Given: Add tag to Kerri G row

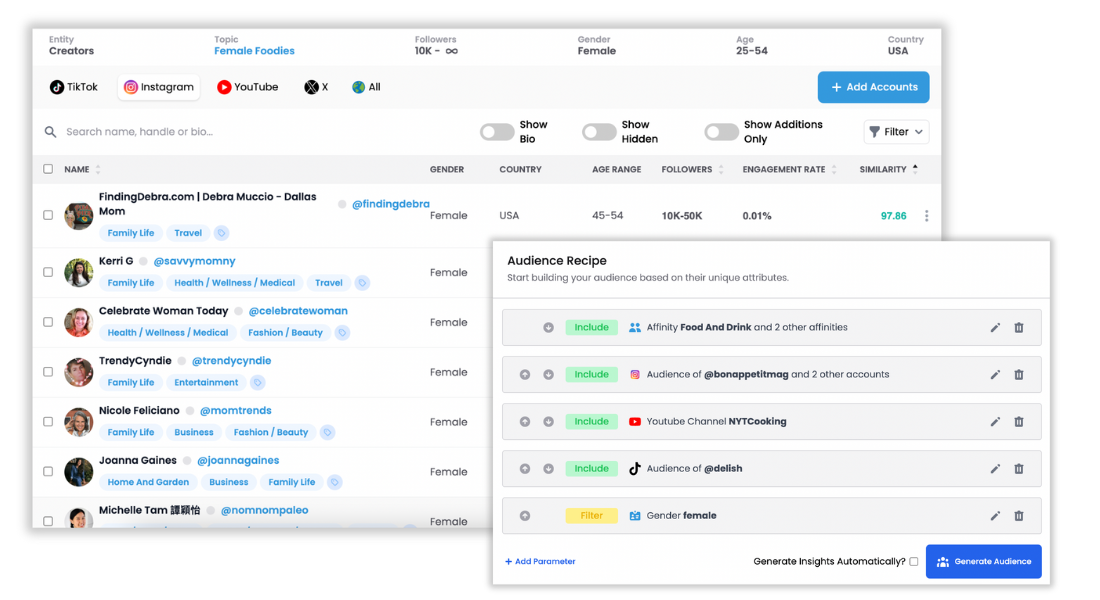Looking at the screenshot, I should click(x=362, y=283).
